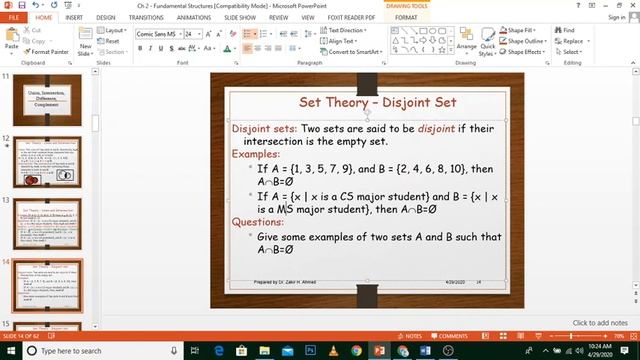Click Sign in
This screenshot has width=640, height=360.
(616, 17)
